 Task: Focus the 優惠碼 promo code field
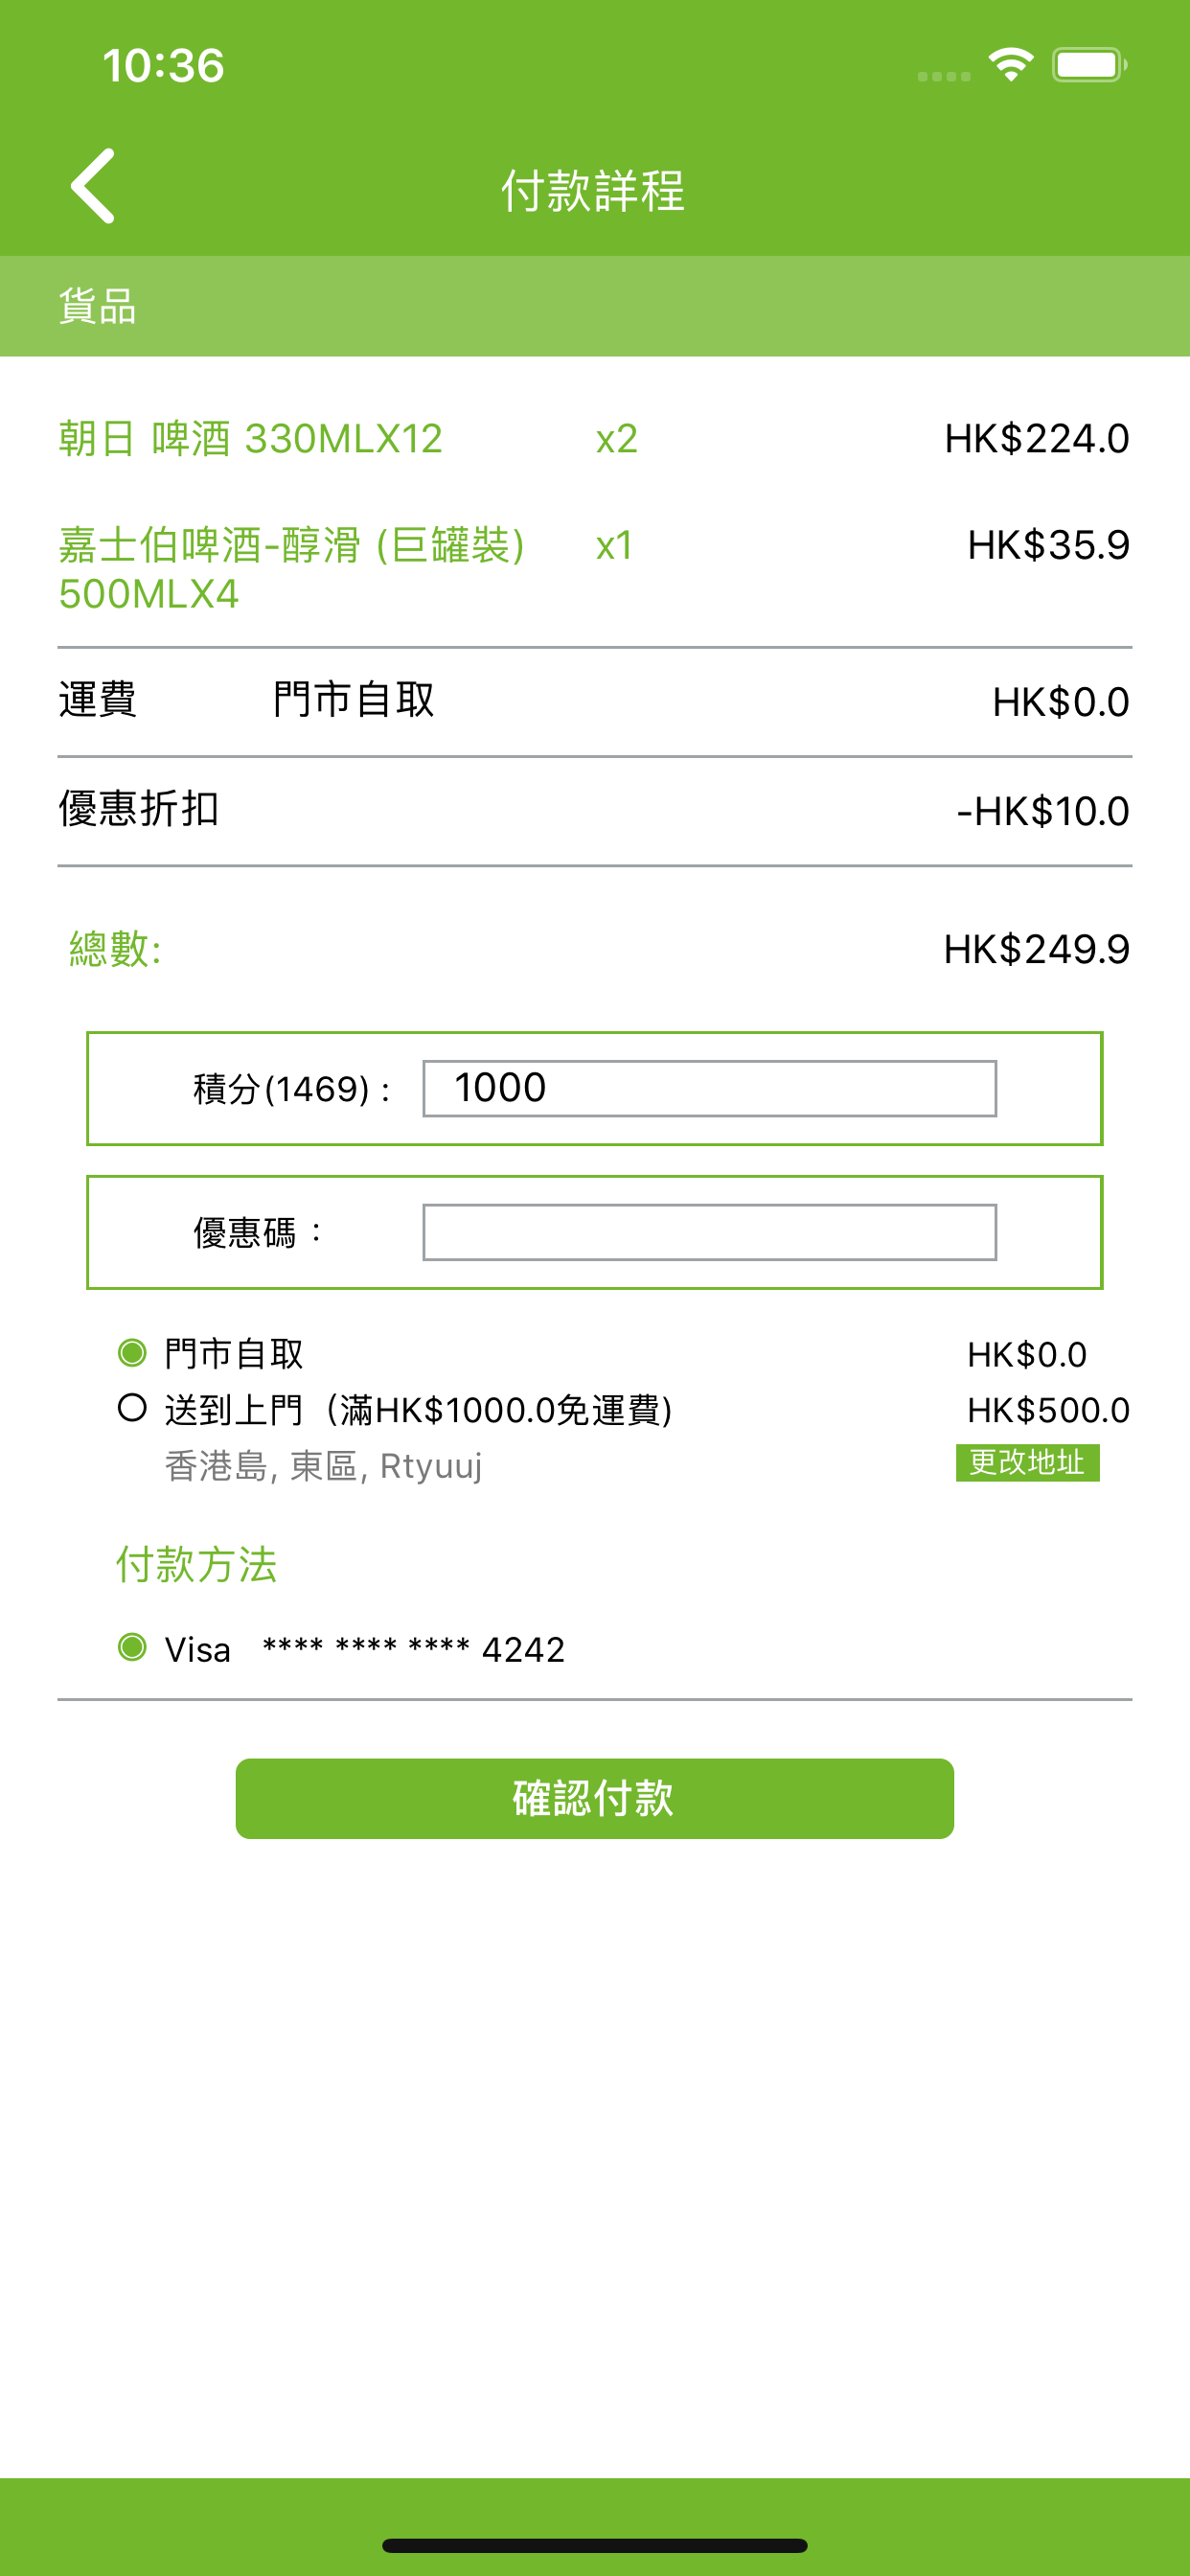point(709,1232)
